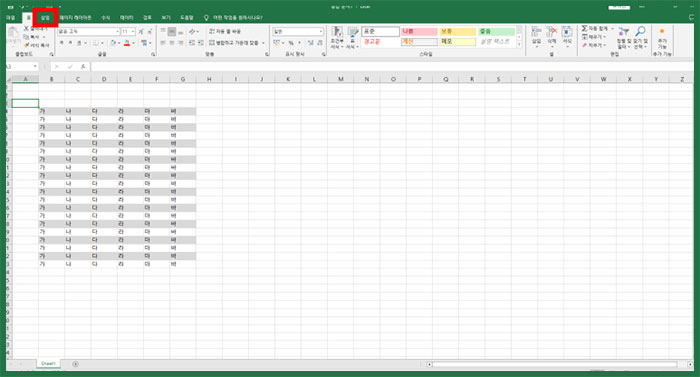The image size is (700, 377).
Task: Toggle underline formatting
Action: pos(79,43)
